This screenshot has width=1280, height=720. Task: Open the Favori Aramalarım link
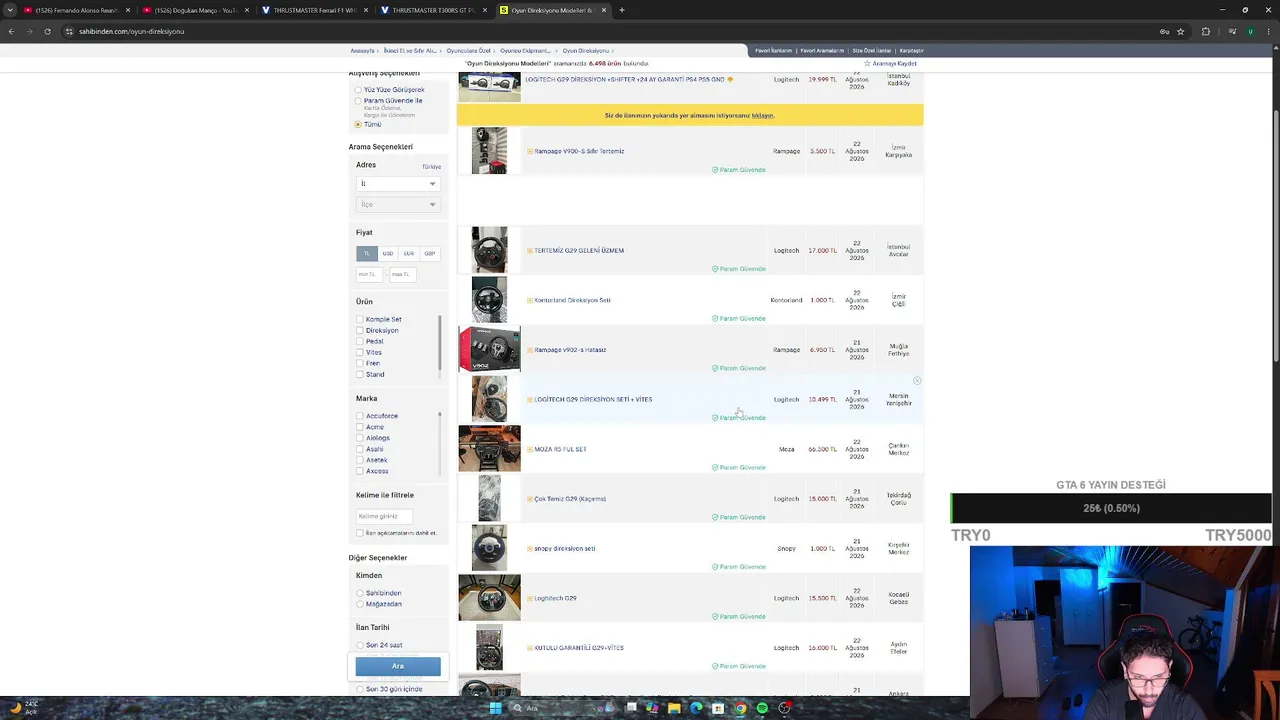(822, 50)
